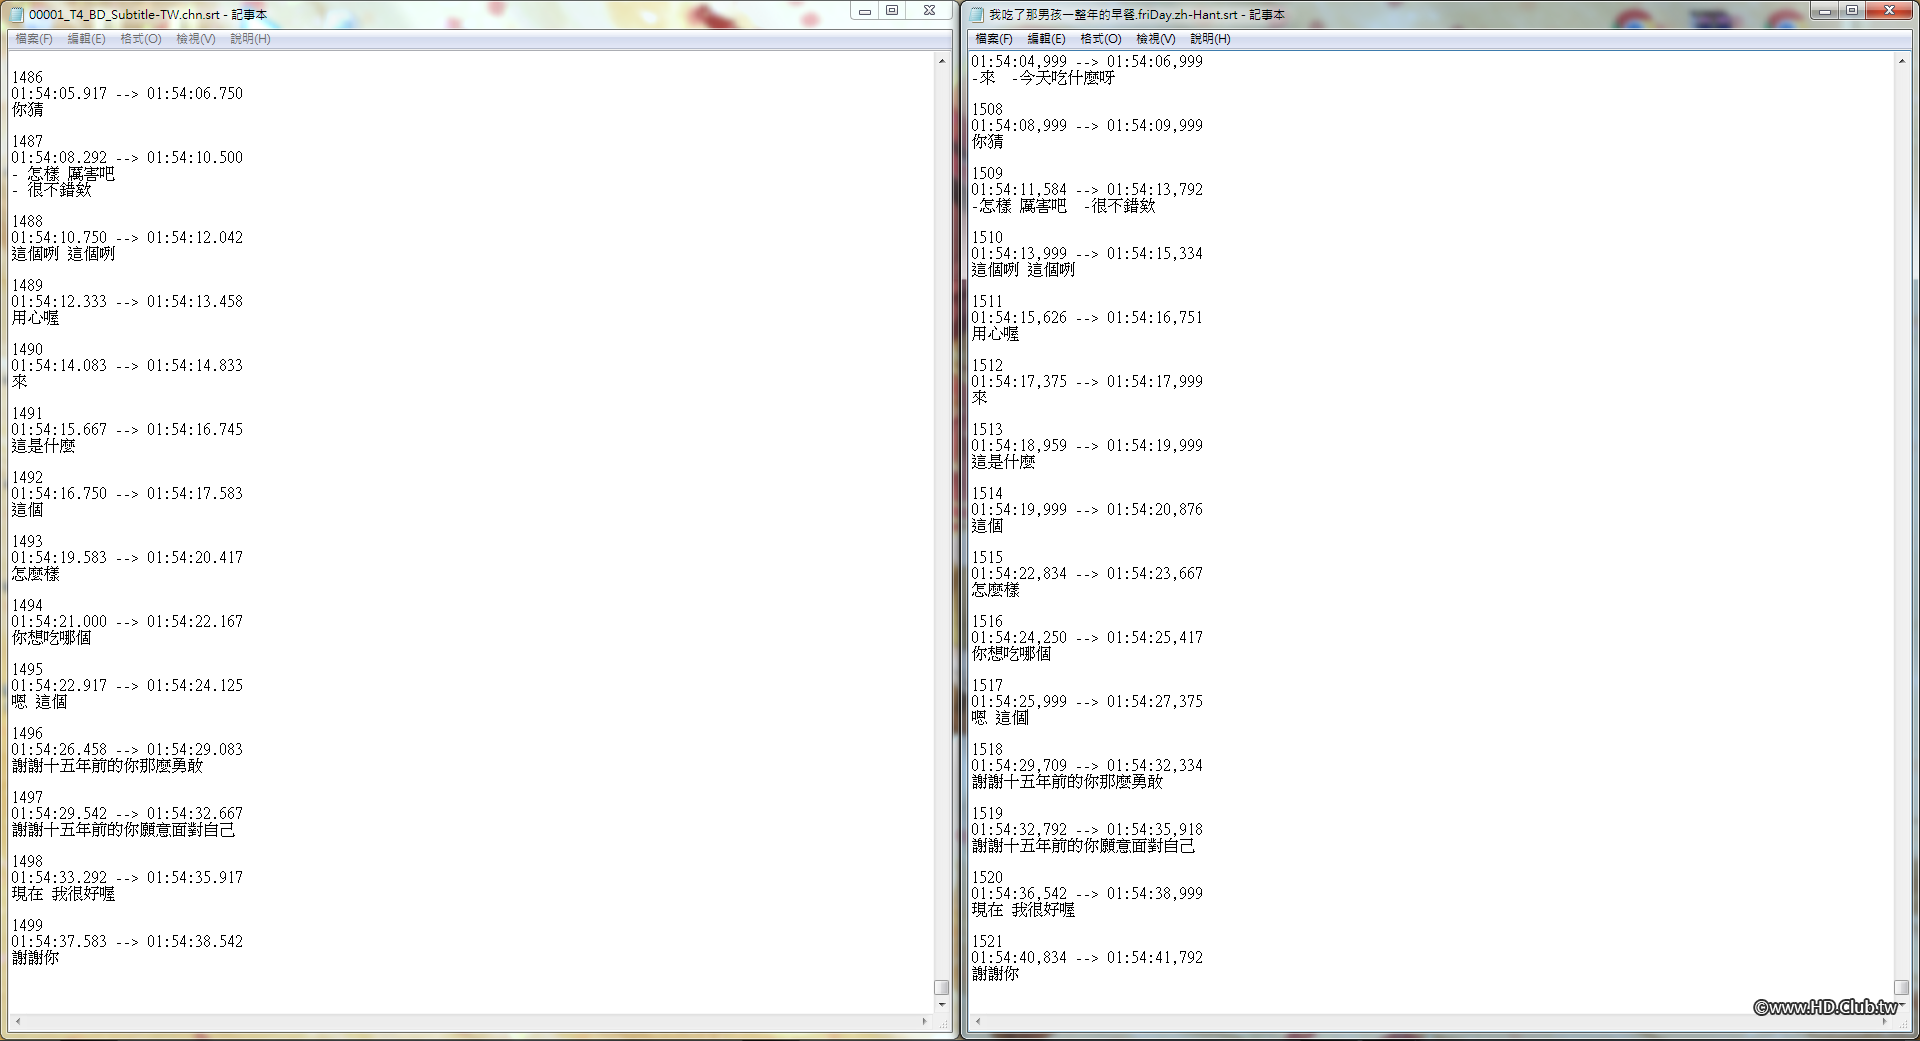
Task: Click 現在 我很好喔 in the friDay.zh-Hant window
Action: [1023, 909]
